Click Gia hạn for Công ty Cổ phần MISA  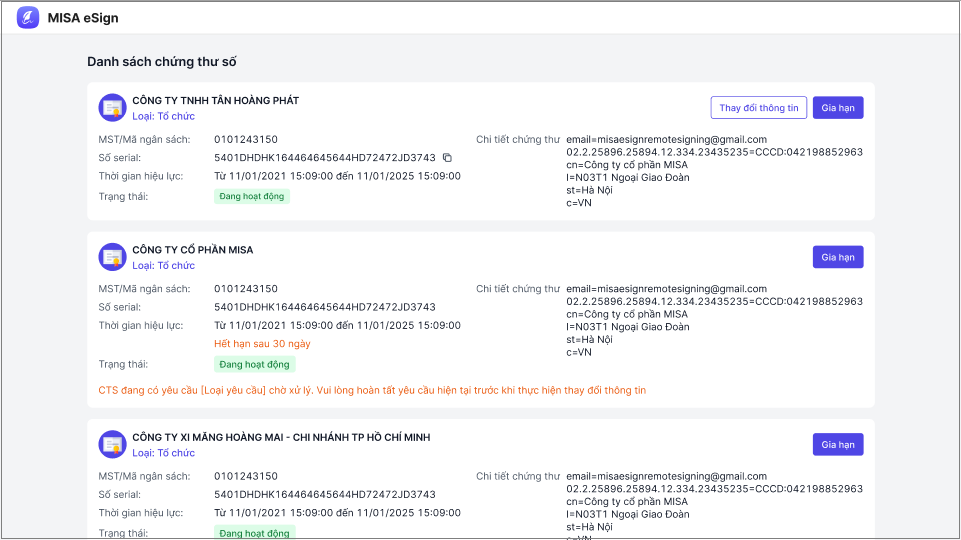pyautogui.click(x=838, y=257)
